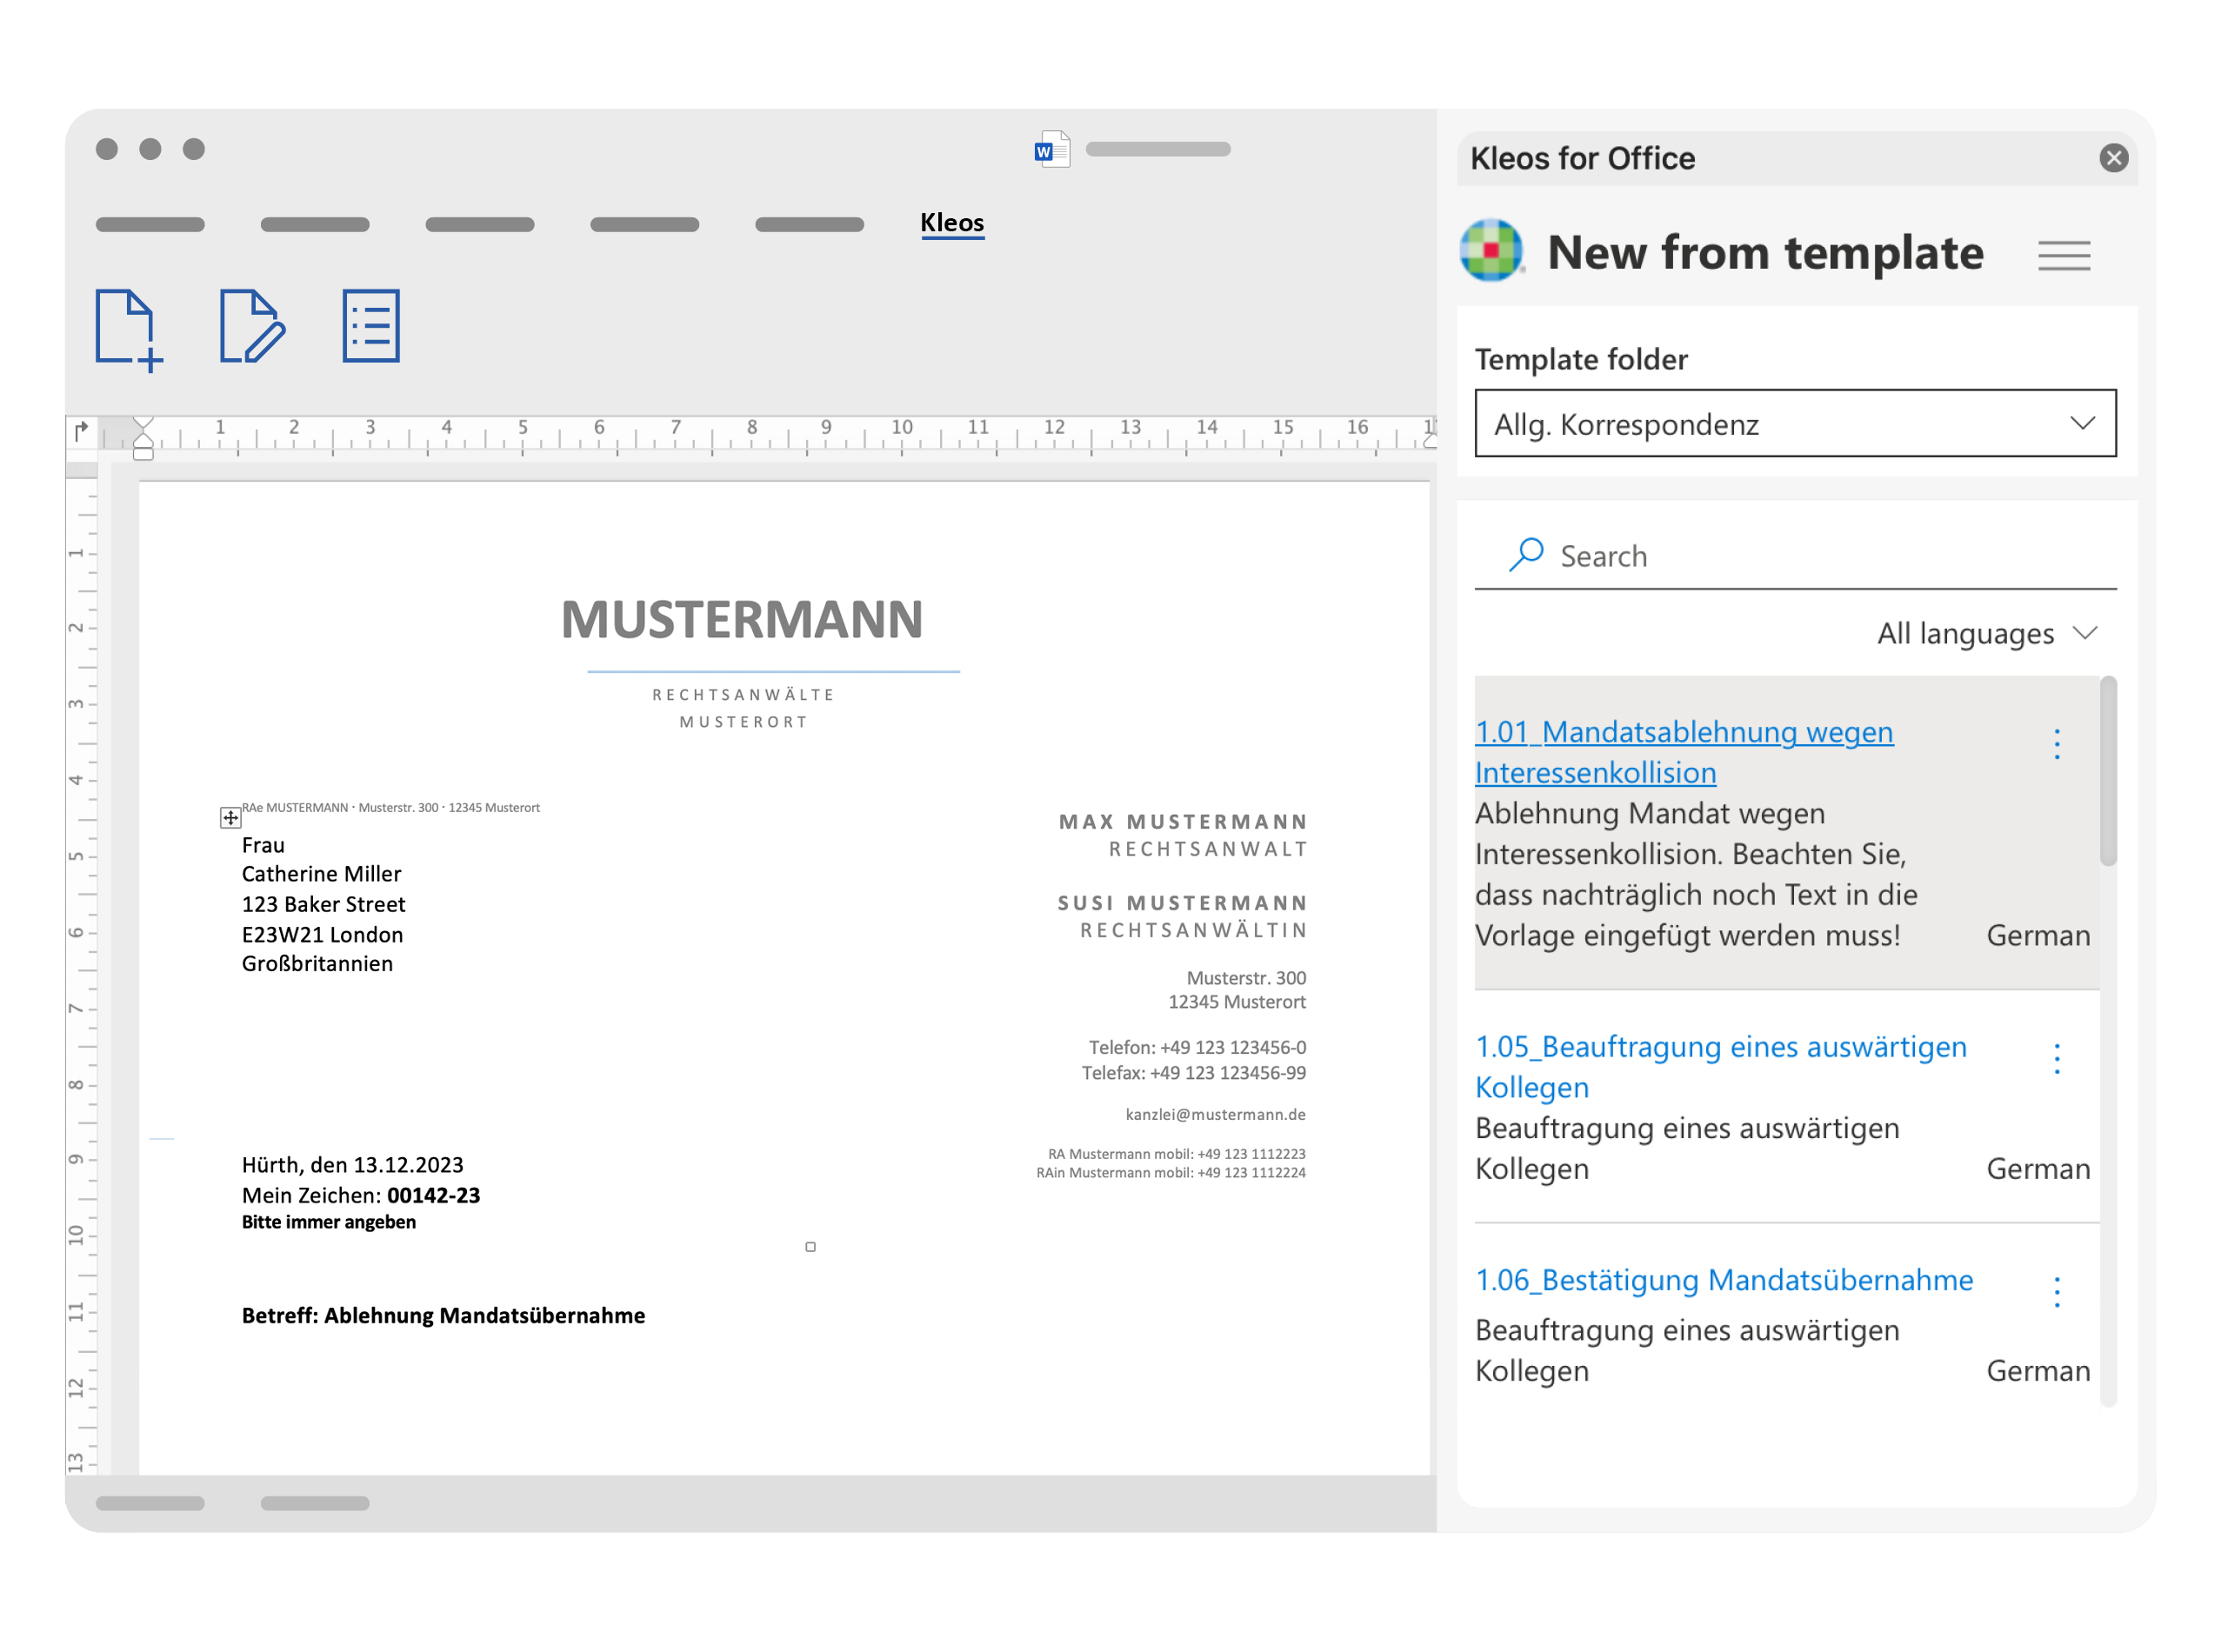Open options for 1.05 Beauftragung template
The height and width of the screenshot is (1652, 2221).
coord(2056,1059)
